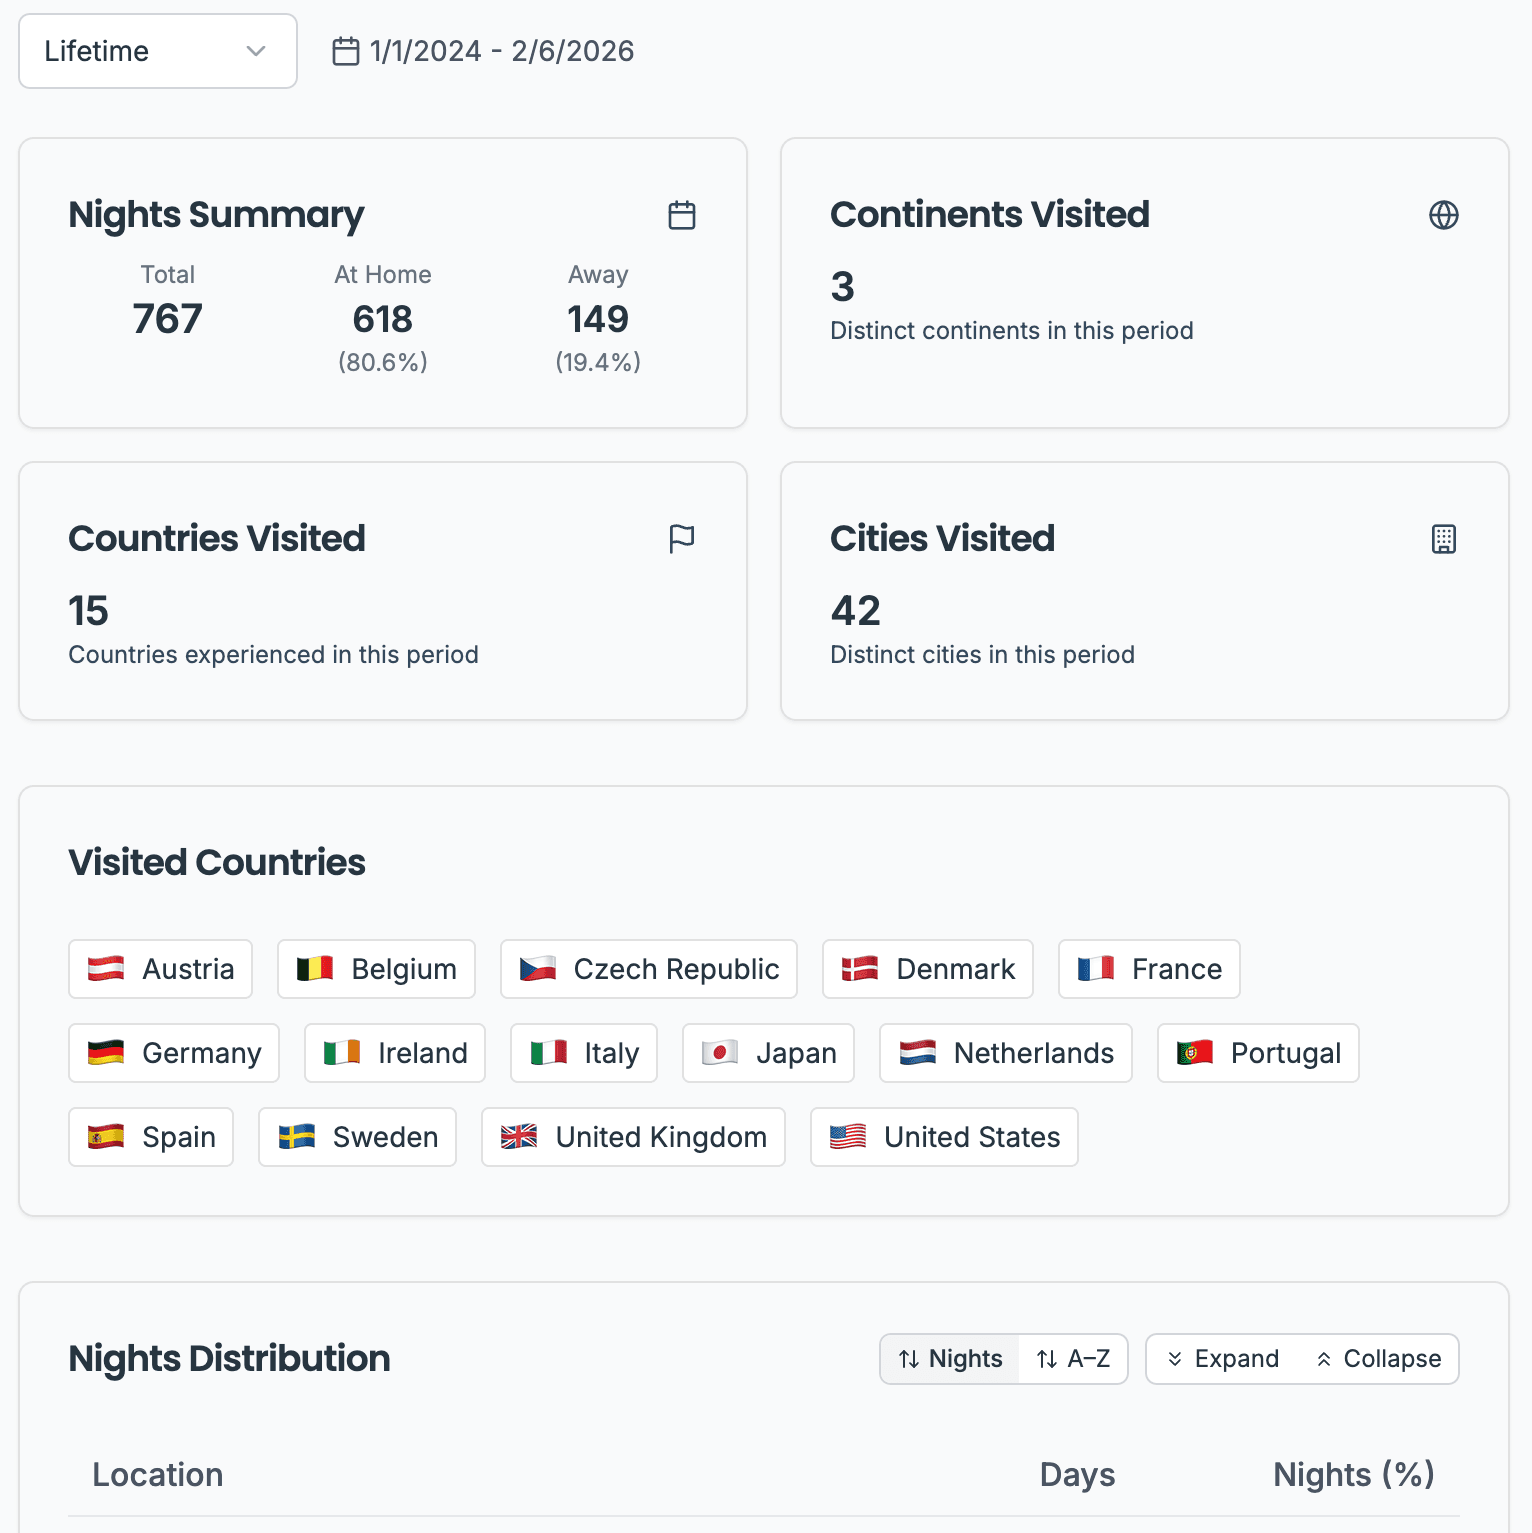This screenshot has width=1532, height=1533.
Task: Click the calendar icon beside the date range
Action: (345, 50)
